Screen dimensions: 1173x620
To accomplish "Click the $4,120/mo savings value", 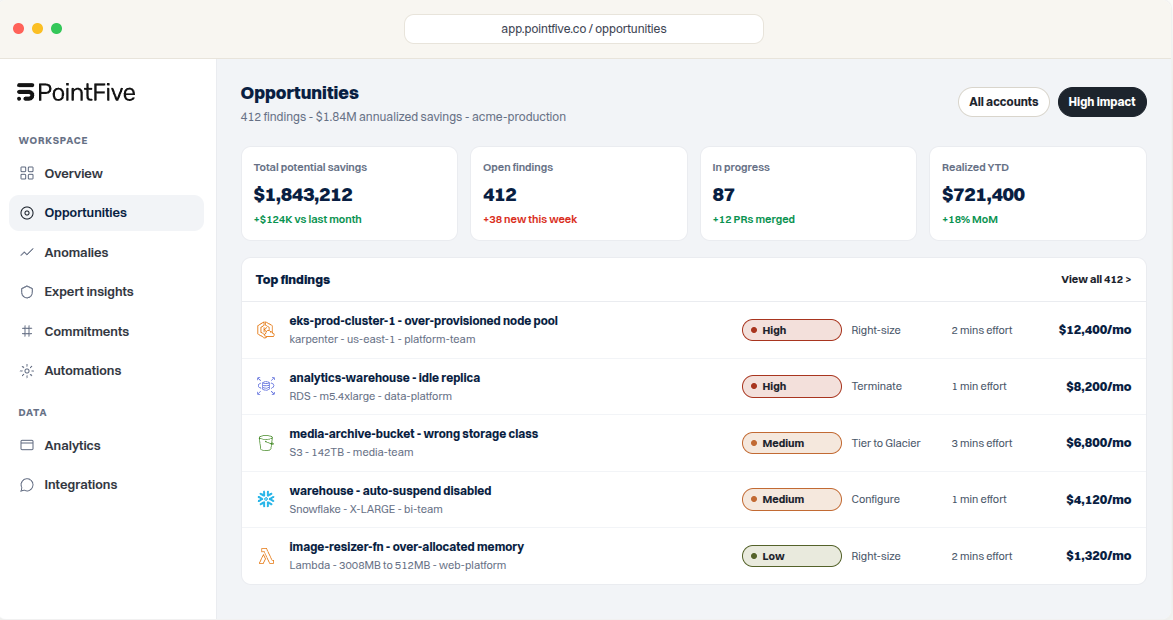I will point(1098,500).
